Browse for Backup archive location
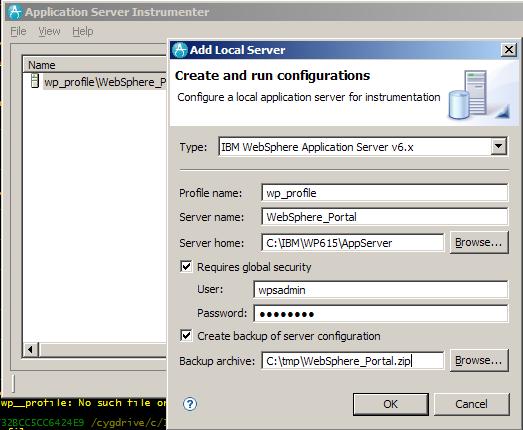Viewport: 523px width, 430px height. (x=479, y=361)
